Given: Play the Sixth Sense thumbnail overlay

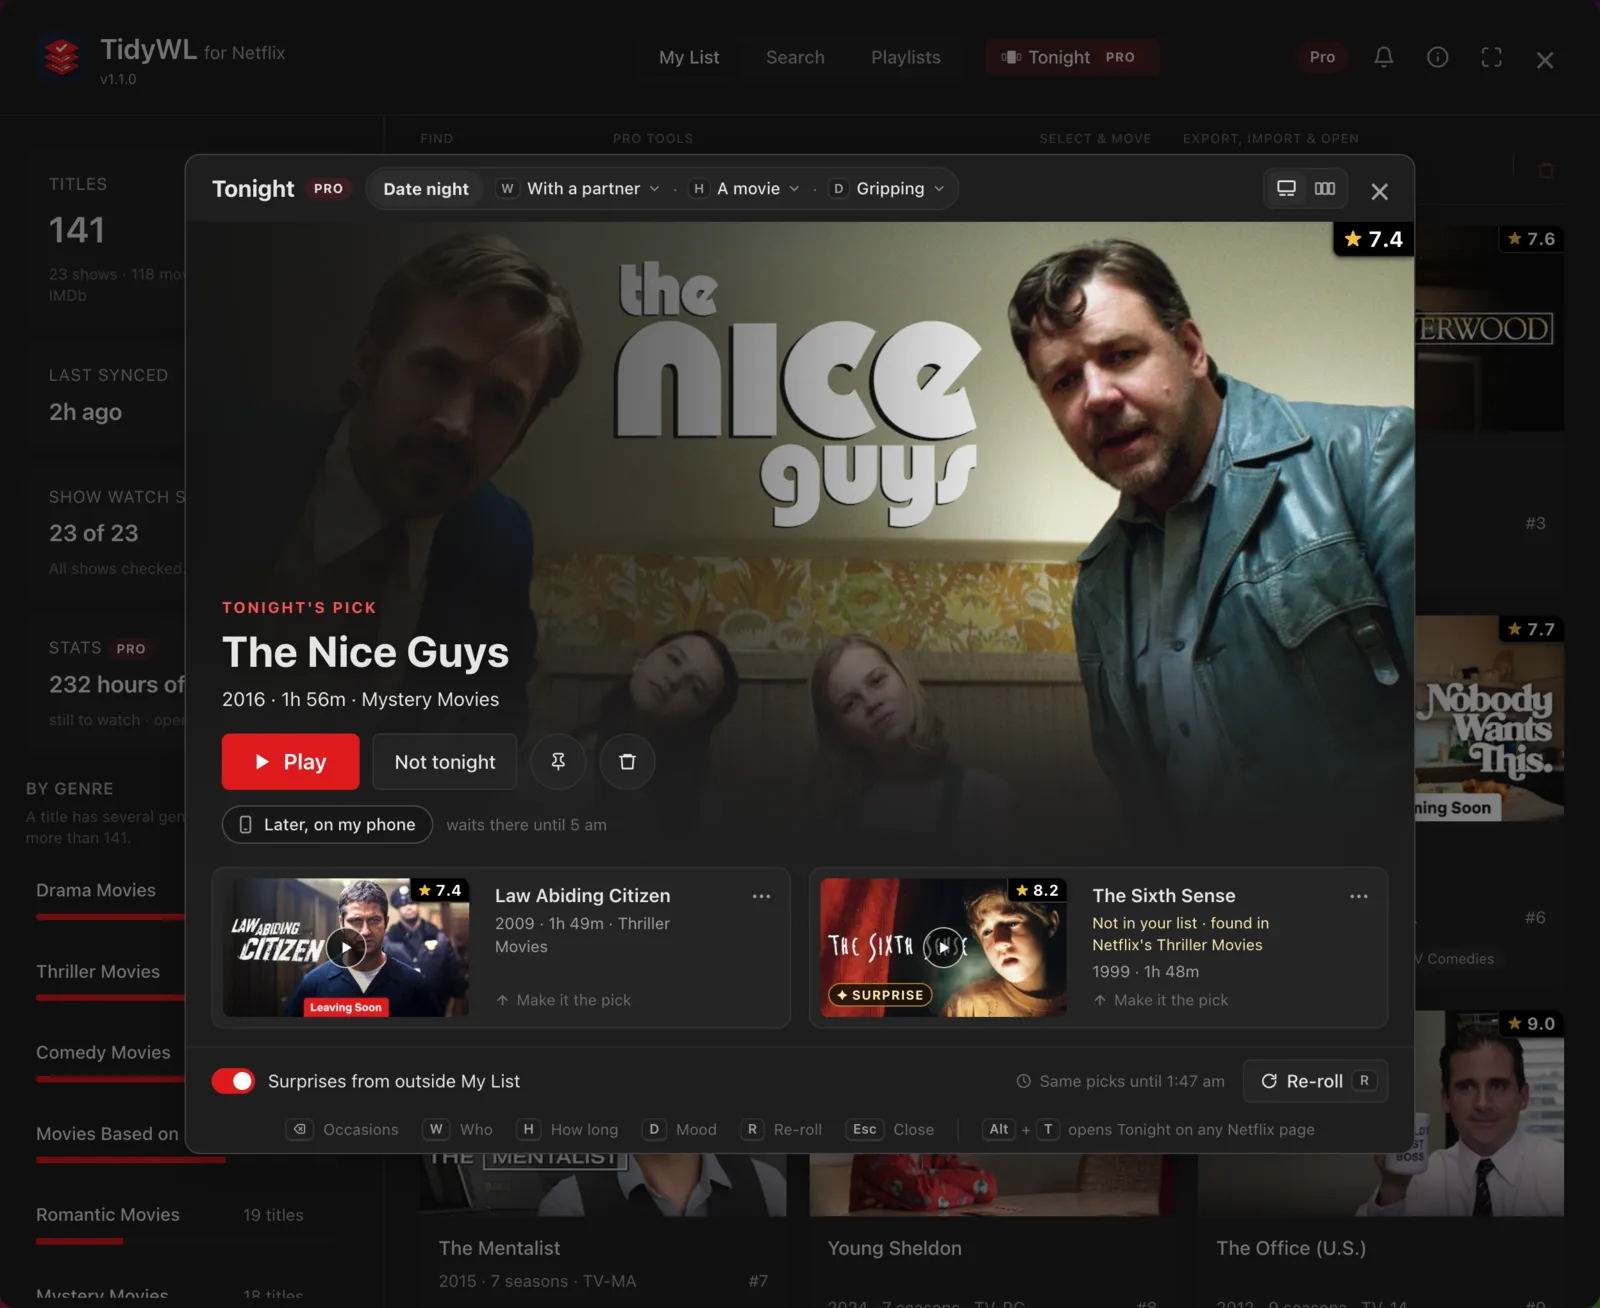Looking at the screenshot, I should tap(943, 947).
